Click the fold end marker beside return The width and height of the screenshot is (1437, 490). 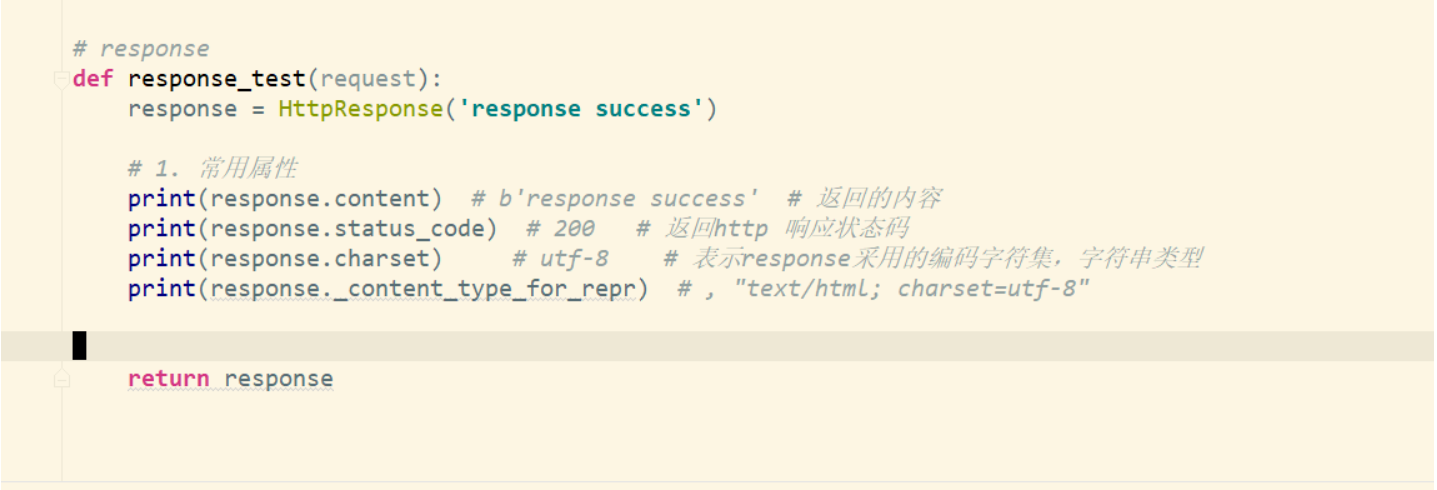[62, 379]
